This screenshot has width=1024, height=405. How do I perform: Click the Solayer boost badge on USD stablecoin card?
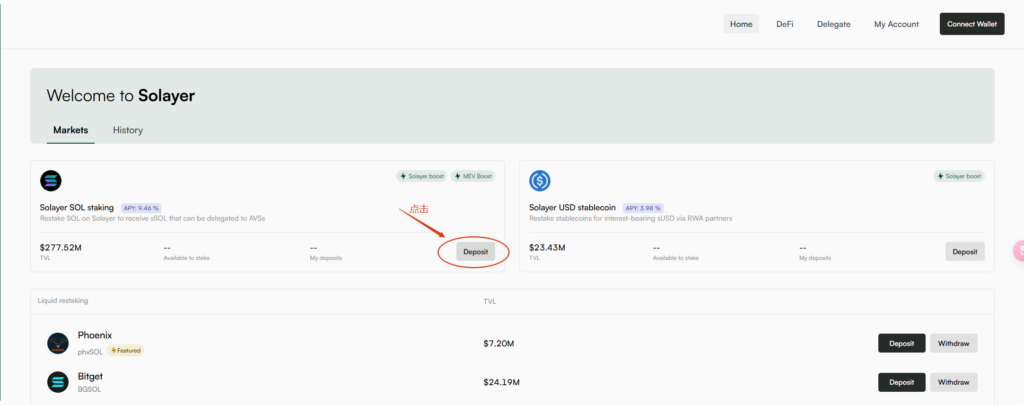(x=959, y=176)
